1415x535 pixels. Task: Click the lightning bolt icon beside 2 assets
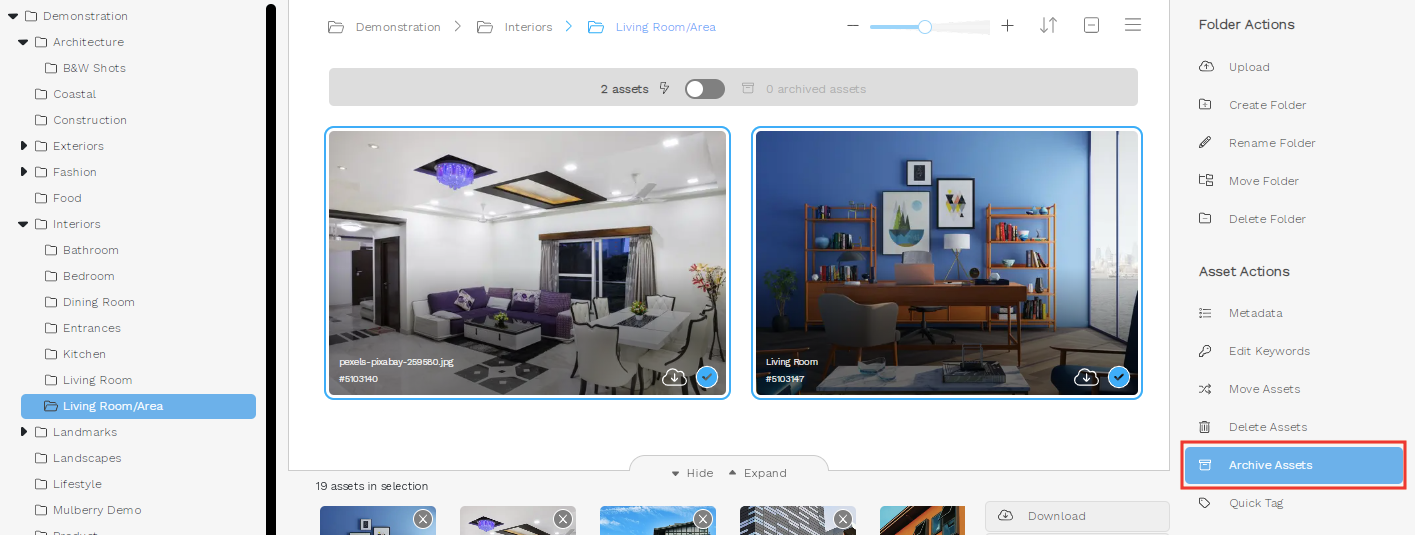coord(665,88)
